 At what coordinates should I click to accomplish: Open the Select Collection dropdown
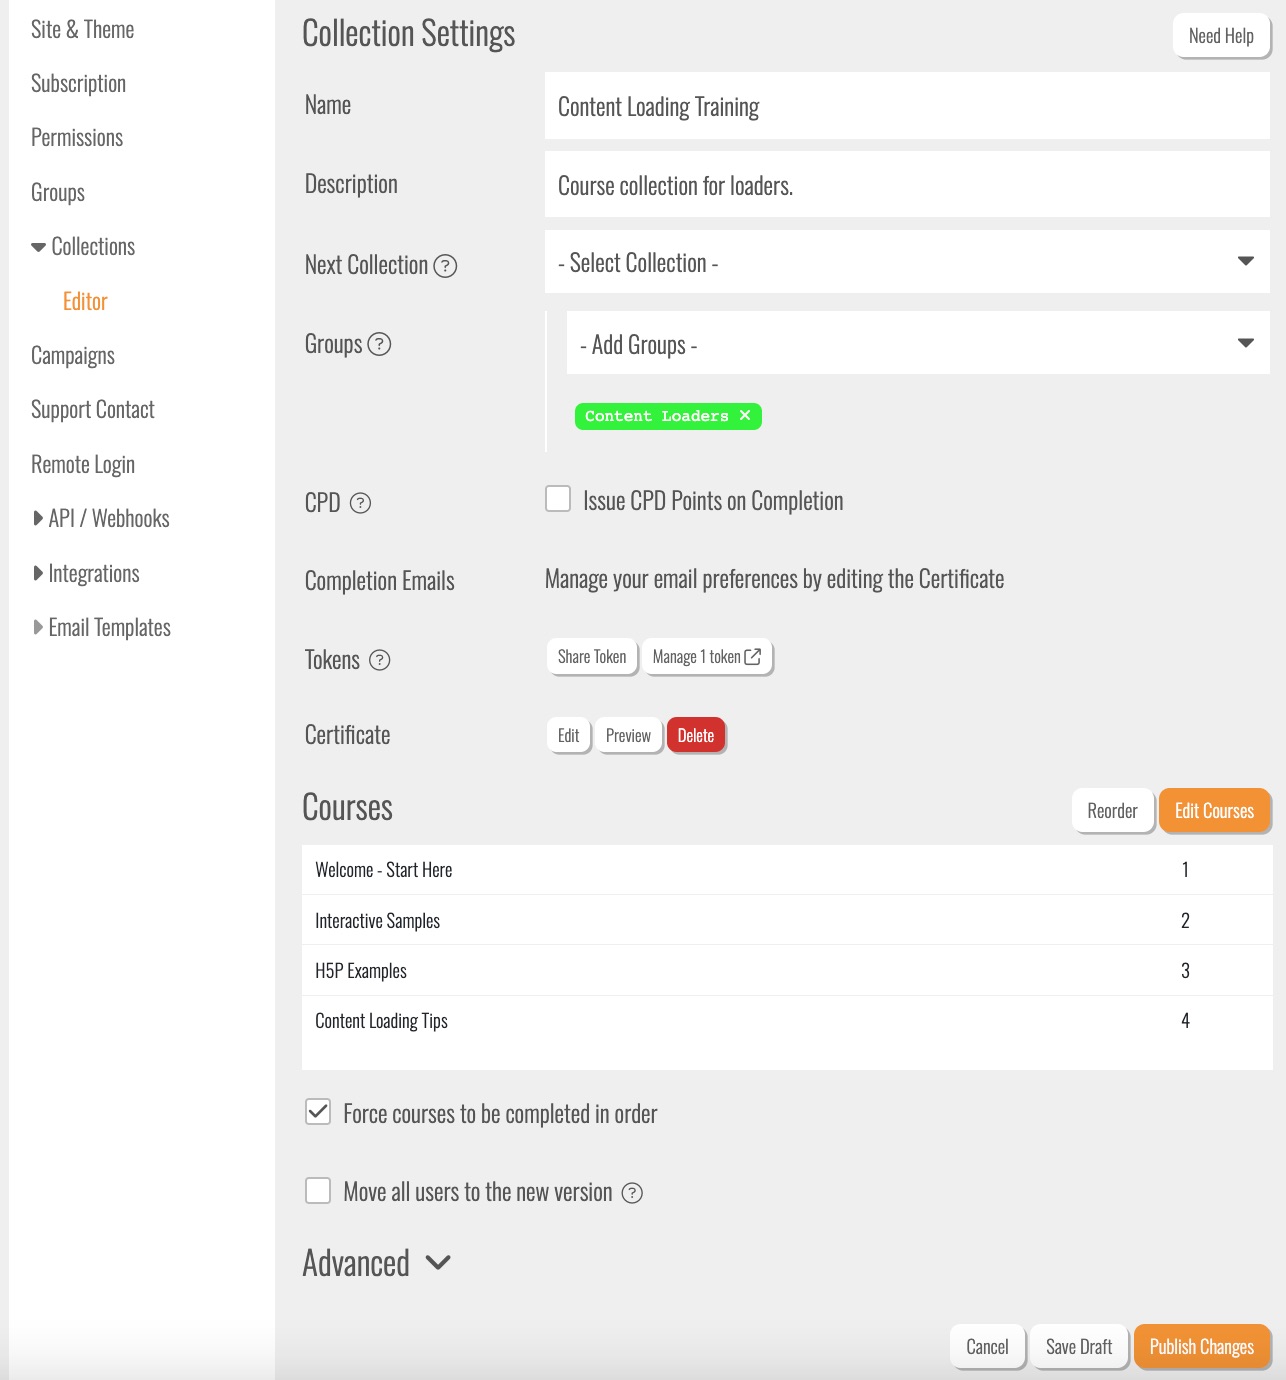click(906, 262)
